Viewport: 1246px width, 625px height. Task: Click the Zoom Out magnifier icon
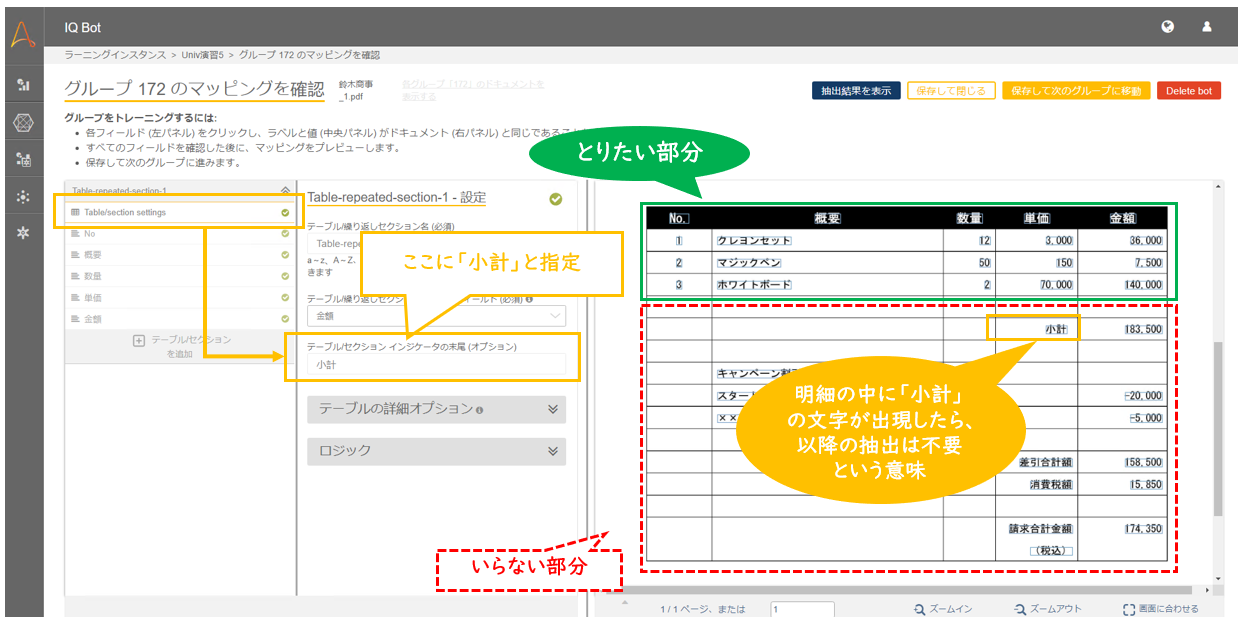1019,609
